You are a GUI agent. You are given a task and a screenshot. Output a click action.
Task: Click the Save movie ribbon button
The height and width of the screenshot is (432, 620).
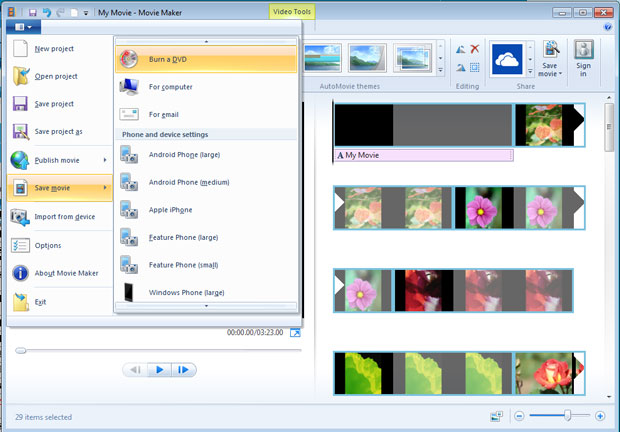pos(550,59)
